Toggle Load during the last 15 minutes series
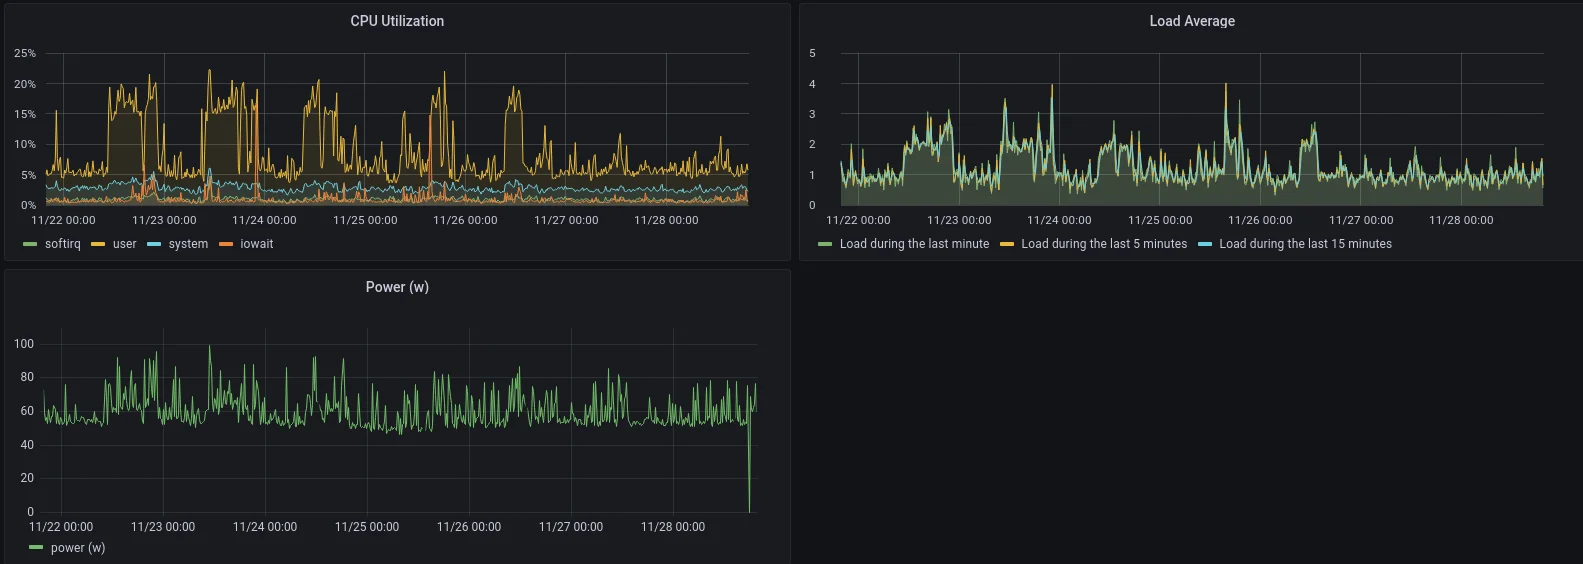The height and width of the screenshot is (564, 1583). pos(1305,244)
